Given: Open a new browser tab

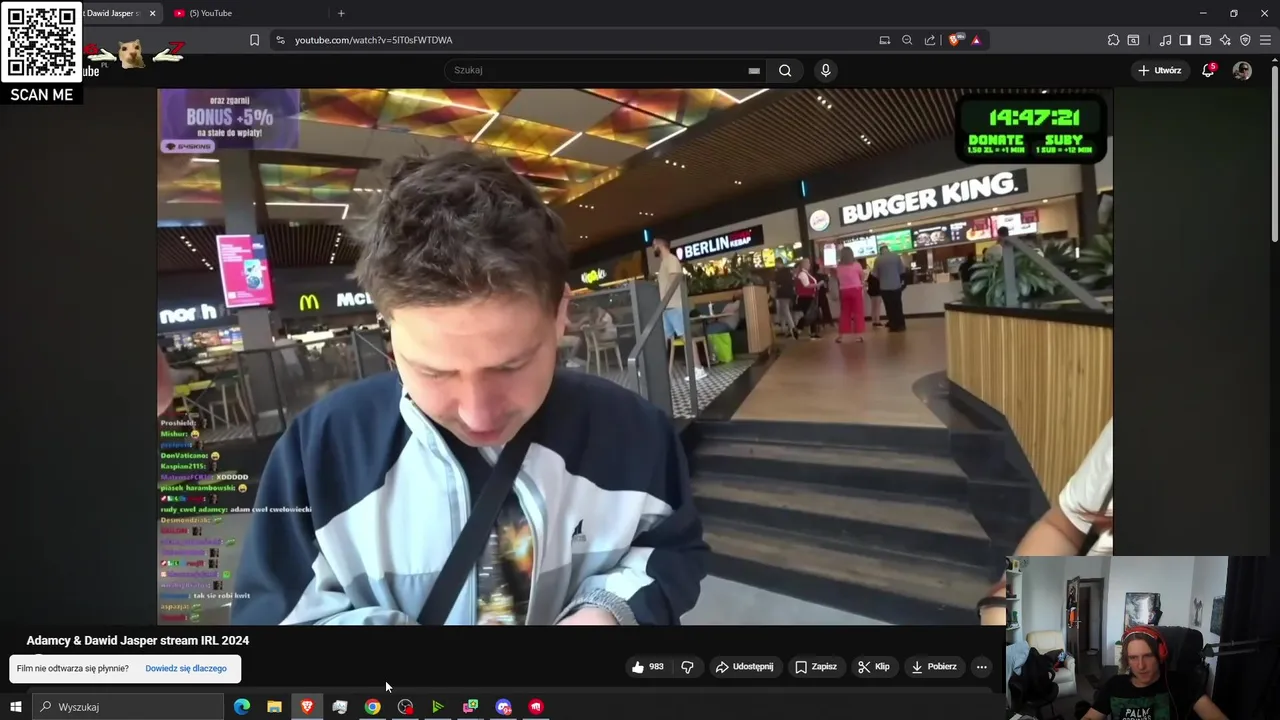Looking at the screenshot, I should [341, 13].
